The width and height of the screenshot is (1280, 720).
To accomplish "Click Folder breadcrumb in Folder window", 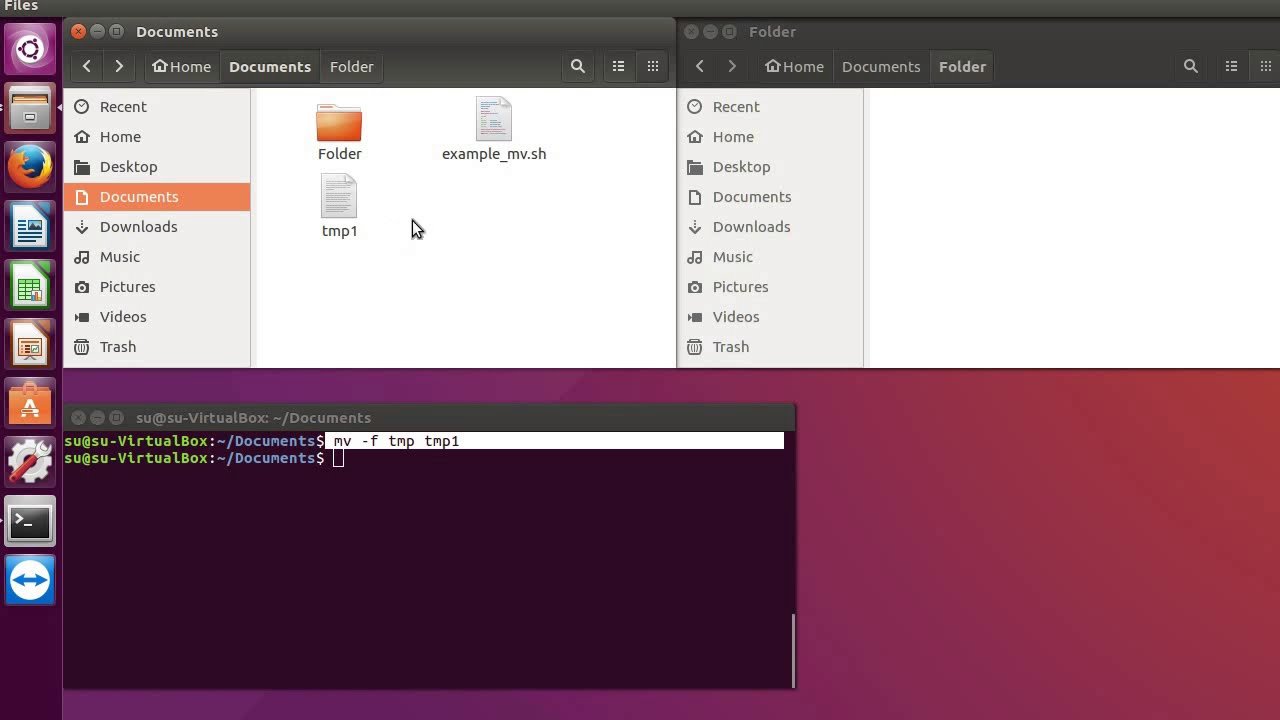I will [x=962, y=66].
